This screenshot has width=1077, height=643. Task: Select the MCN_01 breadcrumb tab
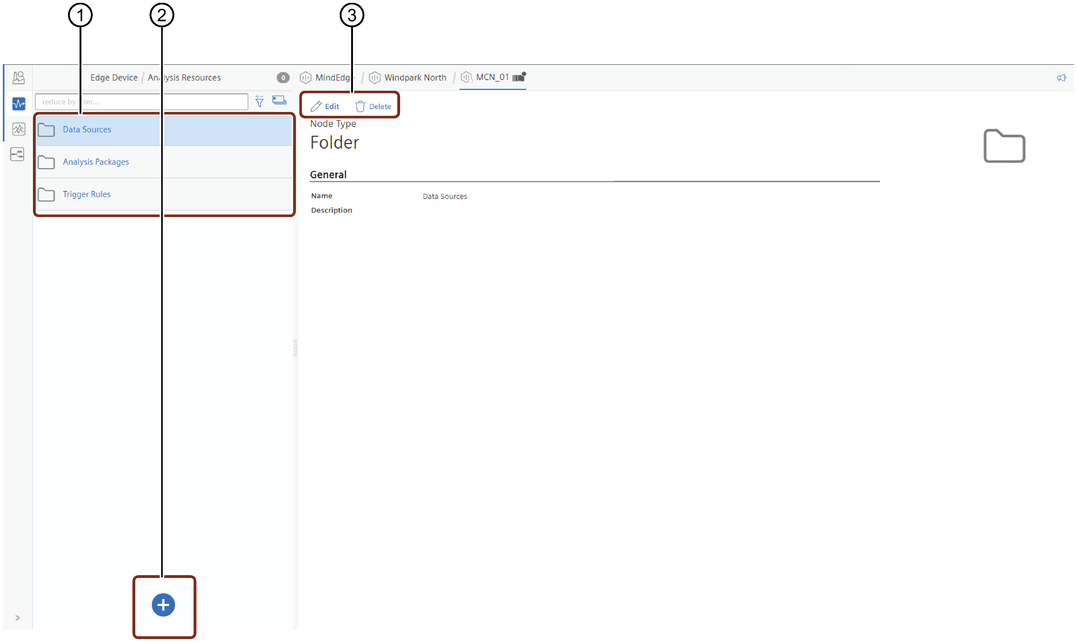click(x=492, y=77)
